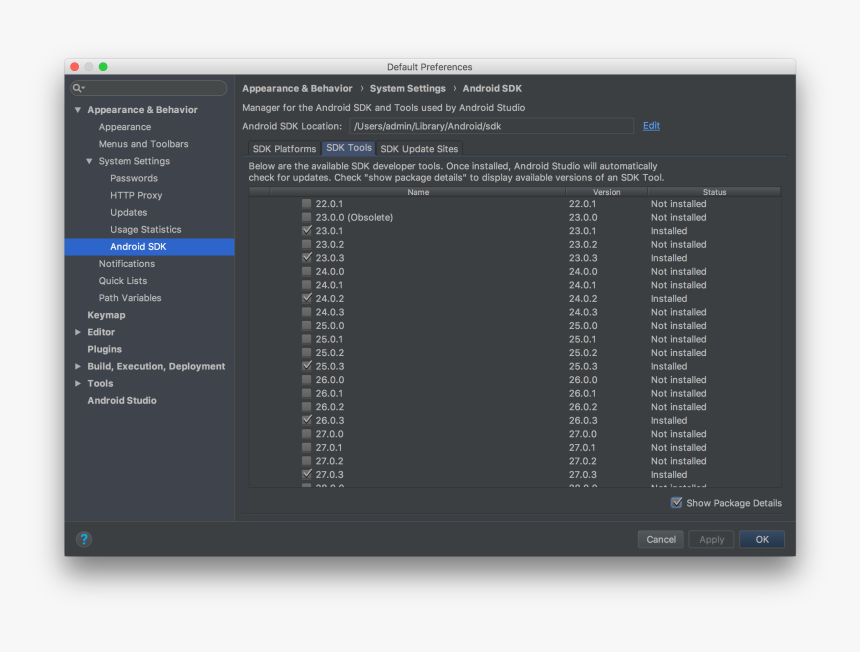Select HTTP Proxy settings
Viewport: 860px width, 652px height.
point(136,195)
